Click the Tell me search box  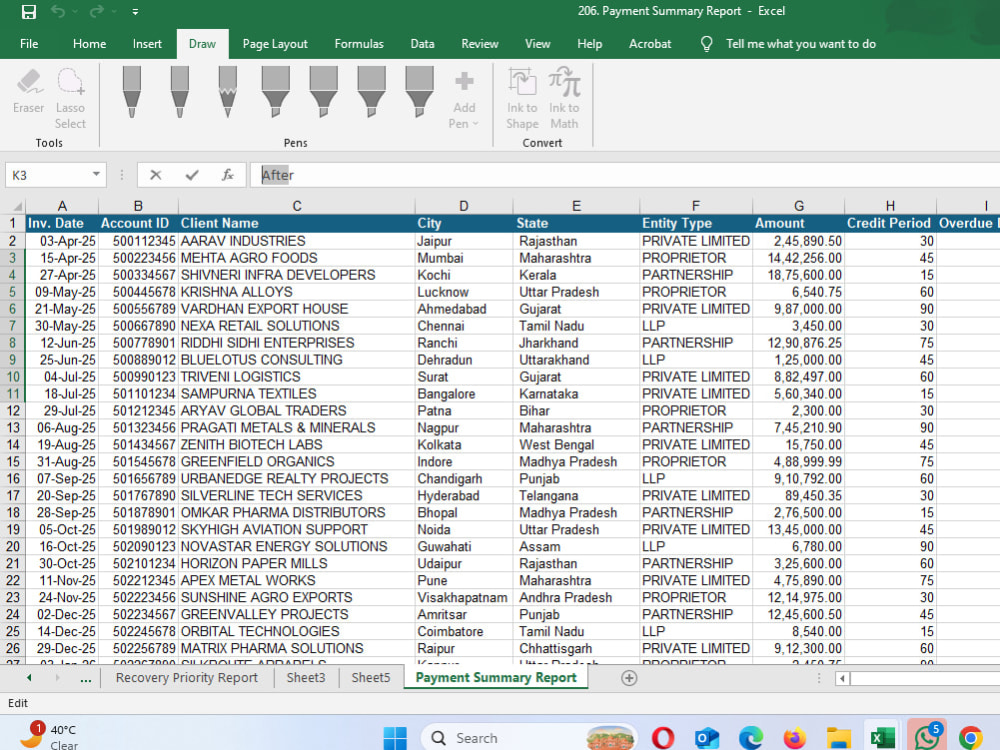click(x=800, y=44)
